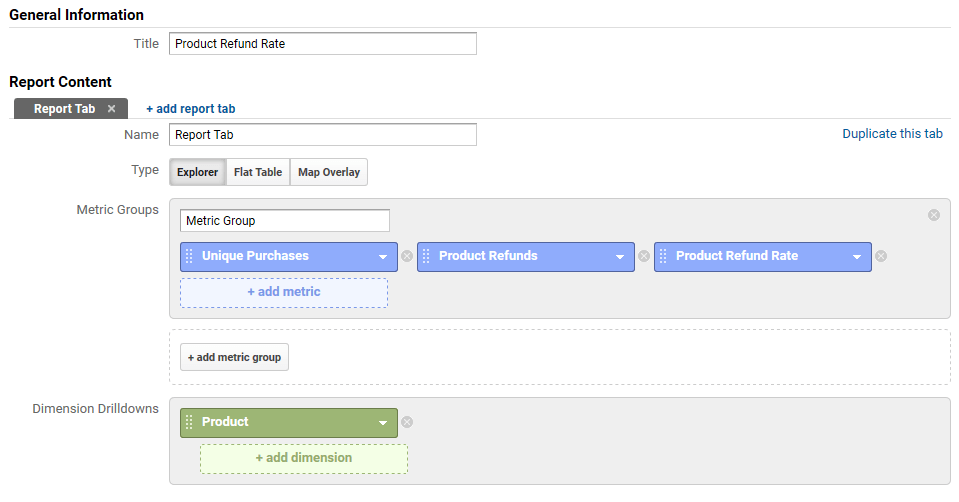Choose the Map Overlay report type
The height and width of the screenshot is (502, 959).
pos(329,172)
